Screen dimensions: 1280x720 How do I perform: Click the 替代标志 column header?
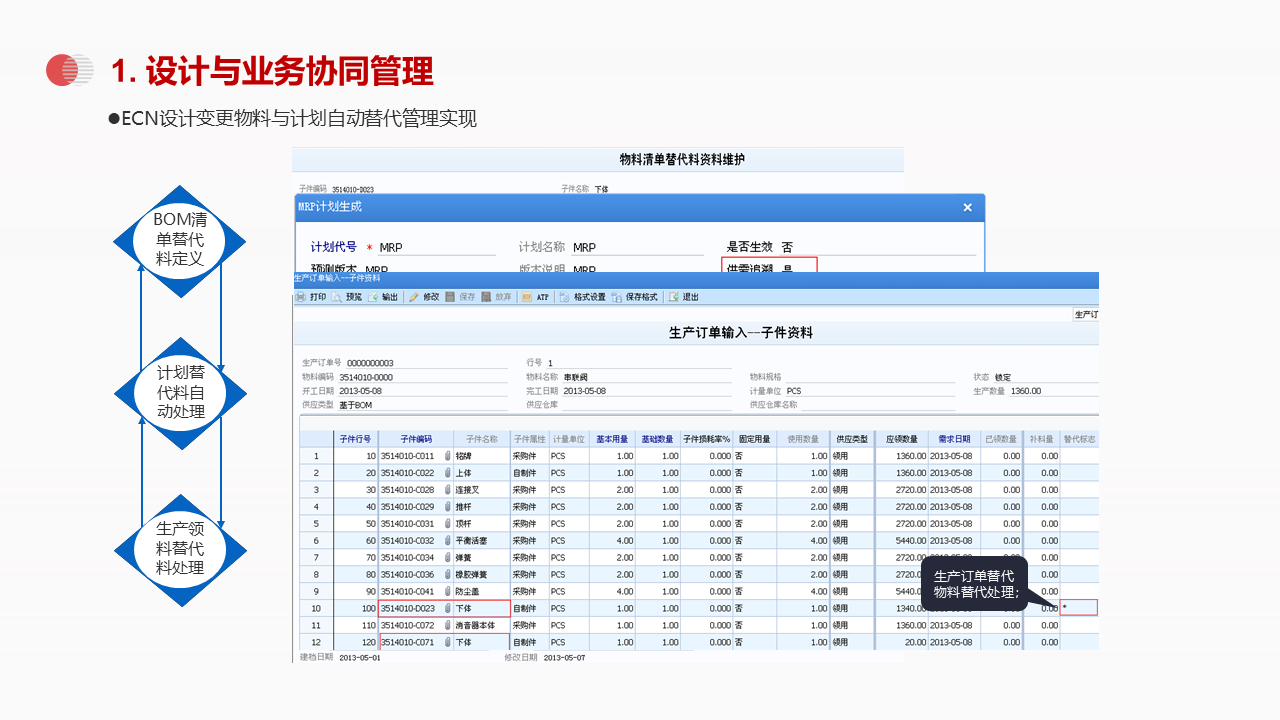1079,439
